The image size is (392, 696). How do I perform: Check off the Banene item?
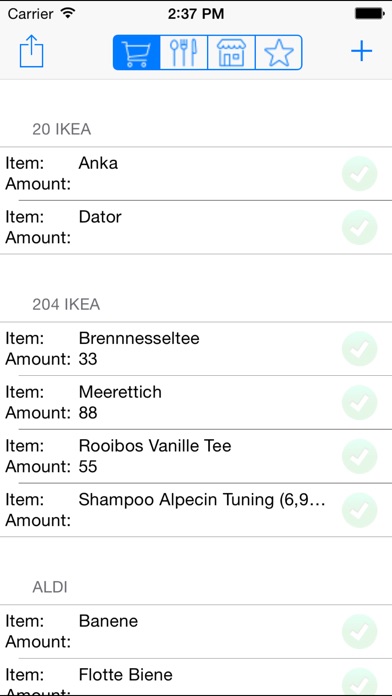pos(360,632)
